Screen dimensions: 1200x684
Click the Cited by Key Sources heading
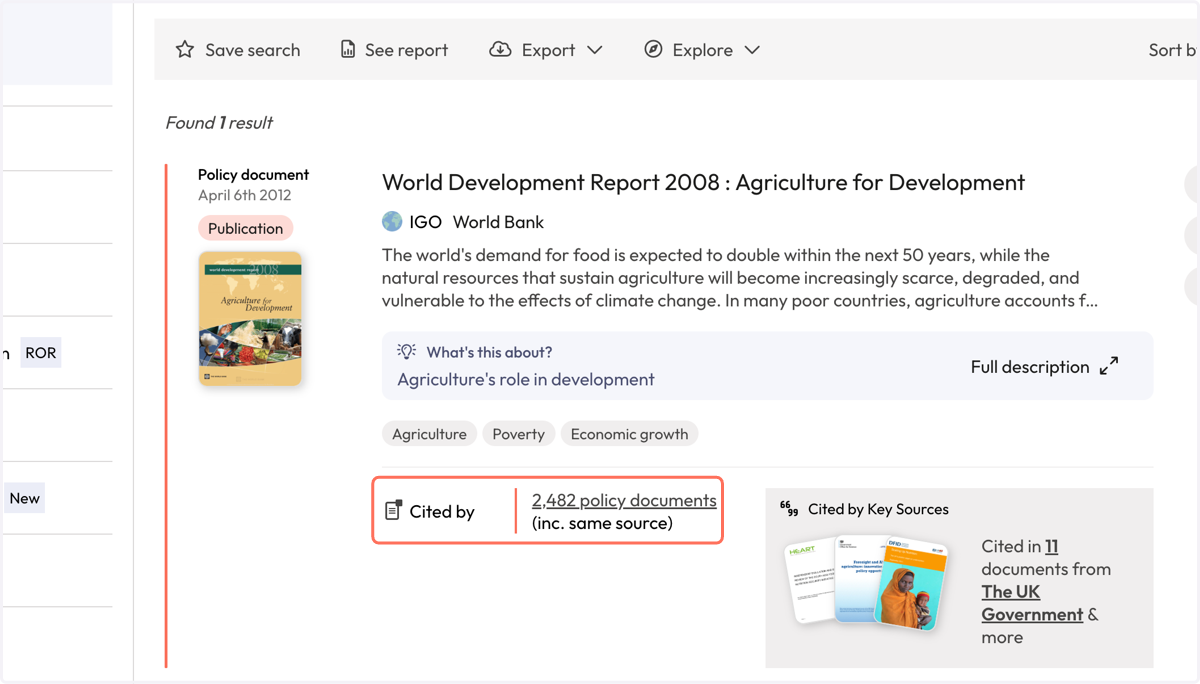878,509
